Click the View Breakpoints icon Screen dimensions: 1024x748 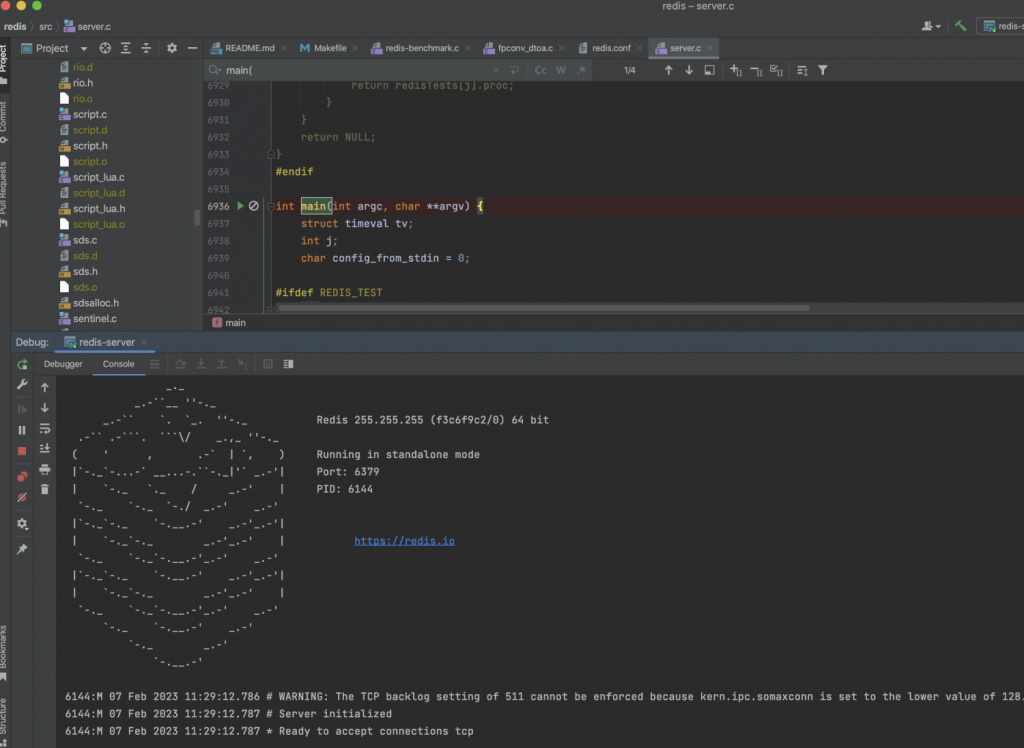22,476
